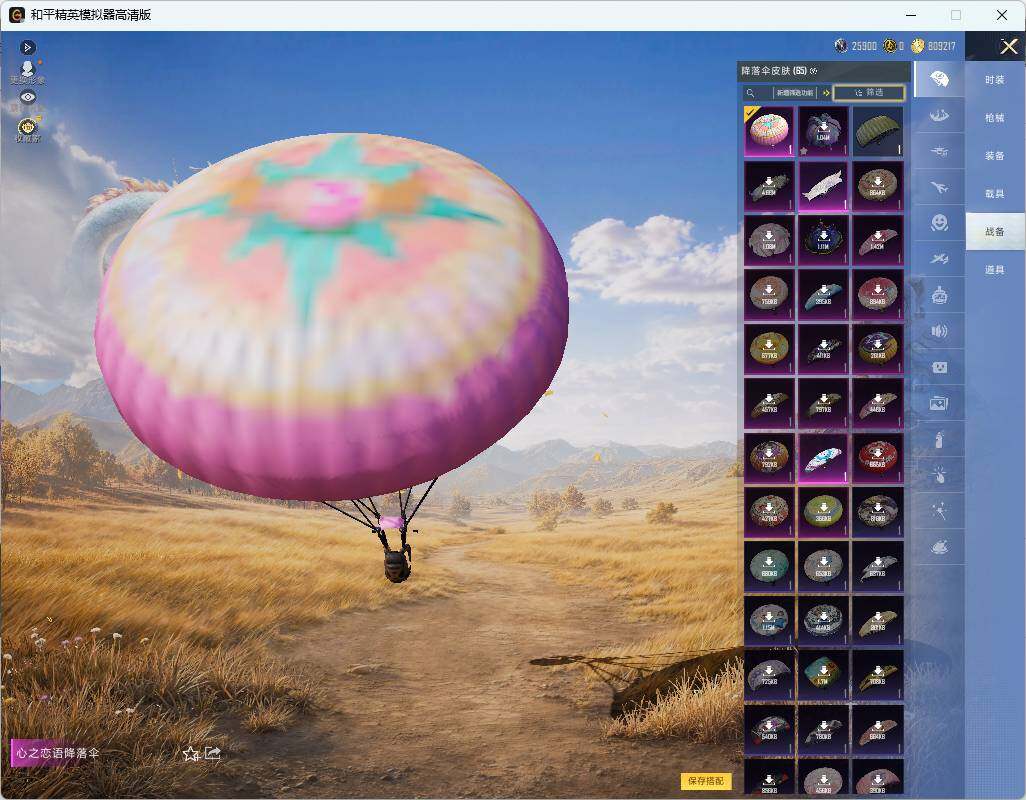1026x800 pixels.
Task: Click the search magnifier in skin list
Action: [x=751, y=93]
